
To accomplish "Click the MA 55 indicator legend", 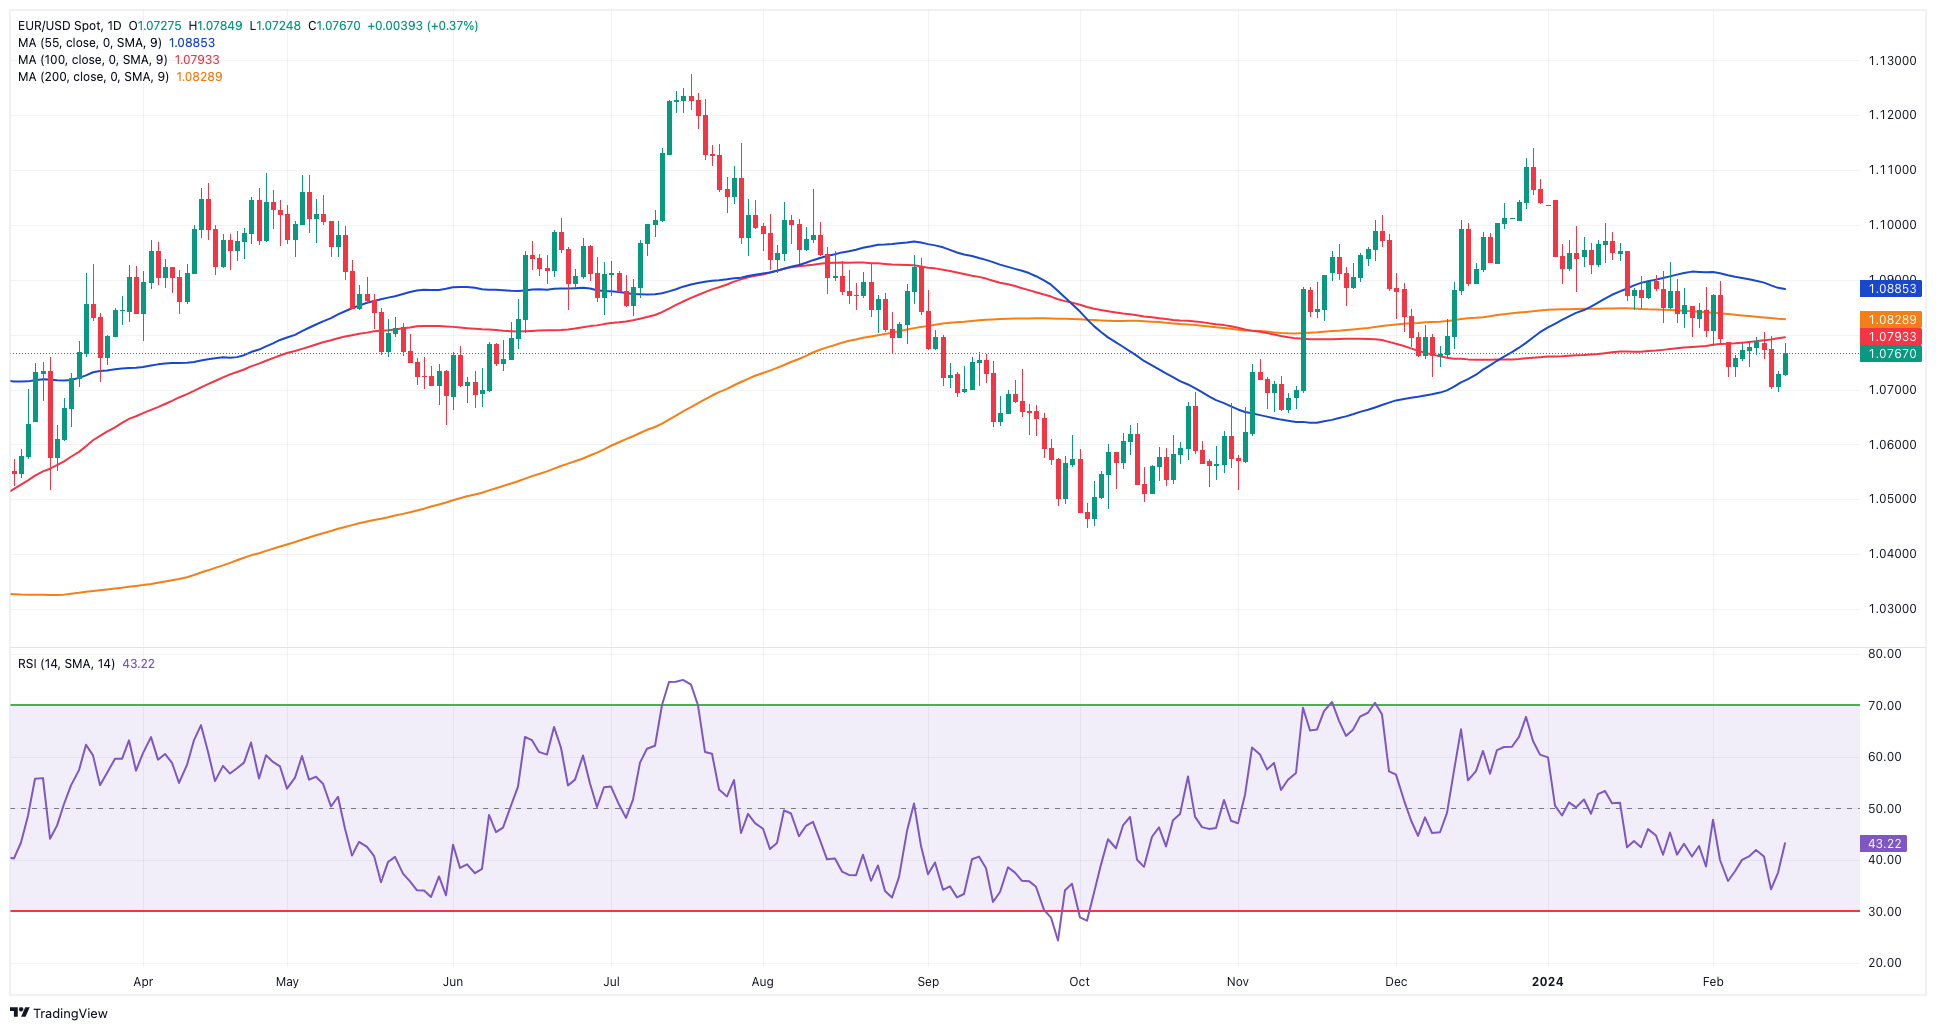I will coord(116,43).
